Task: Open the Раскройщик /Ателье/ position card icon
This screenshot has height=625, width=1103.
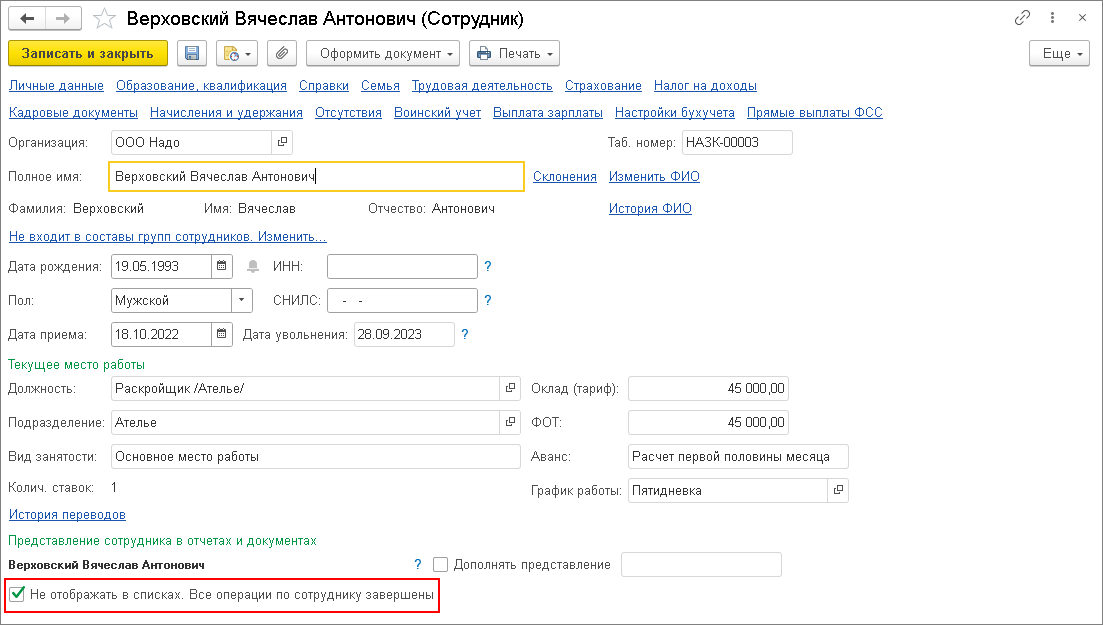Action: point(510,389)
